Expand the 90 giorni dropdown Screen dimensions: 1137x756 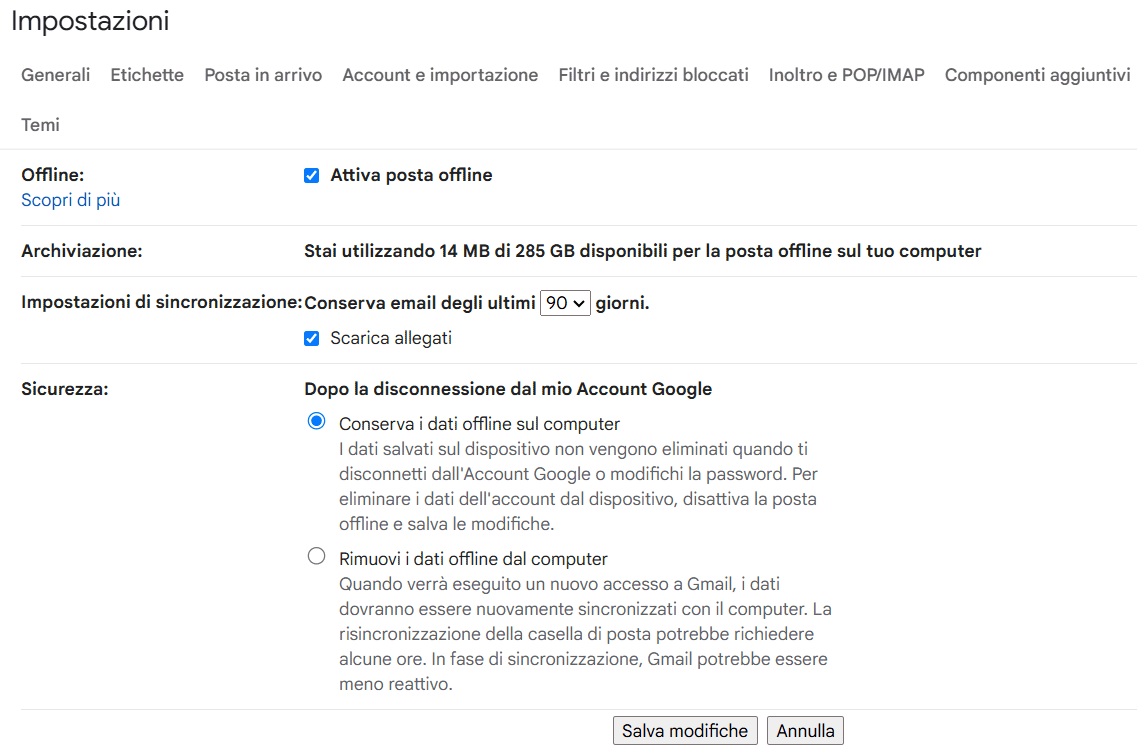tap(565, 303)
